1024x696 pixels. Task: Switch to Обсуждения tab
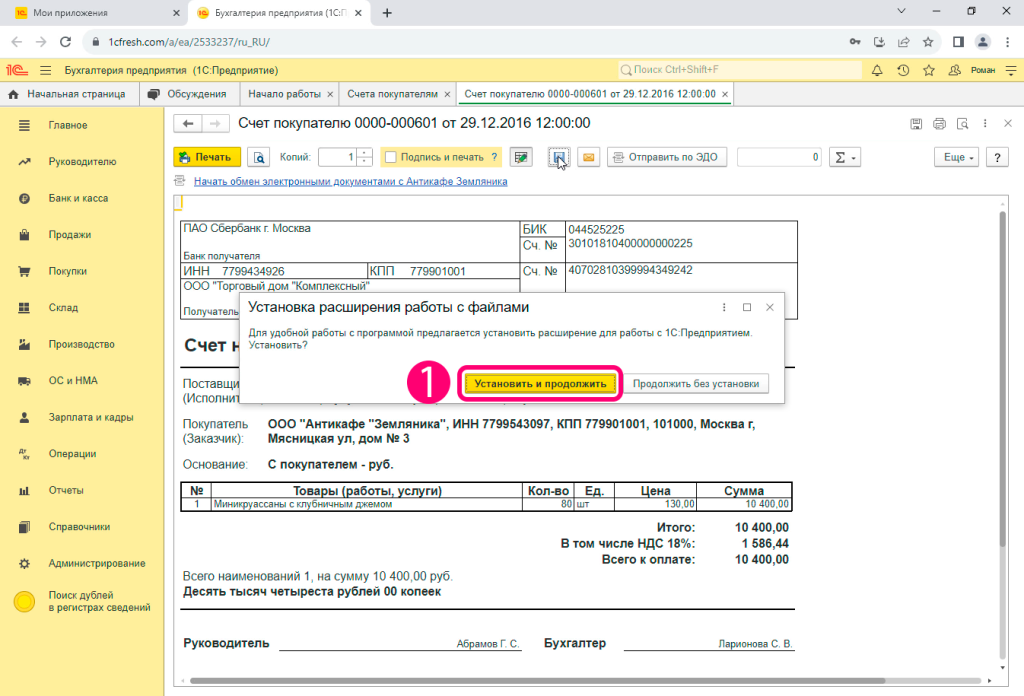189,95
